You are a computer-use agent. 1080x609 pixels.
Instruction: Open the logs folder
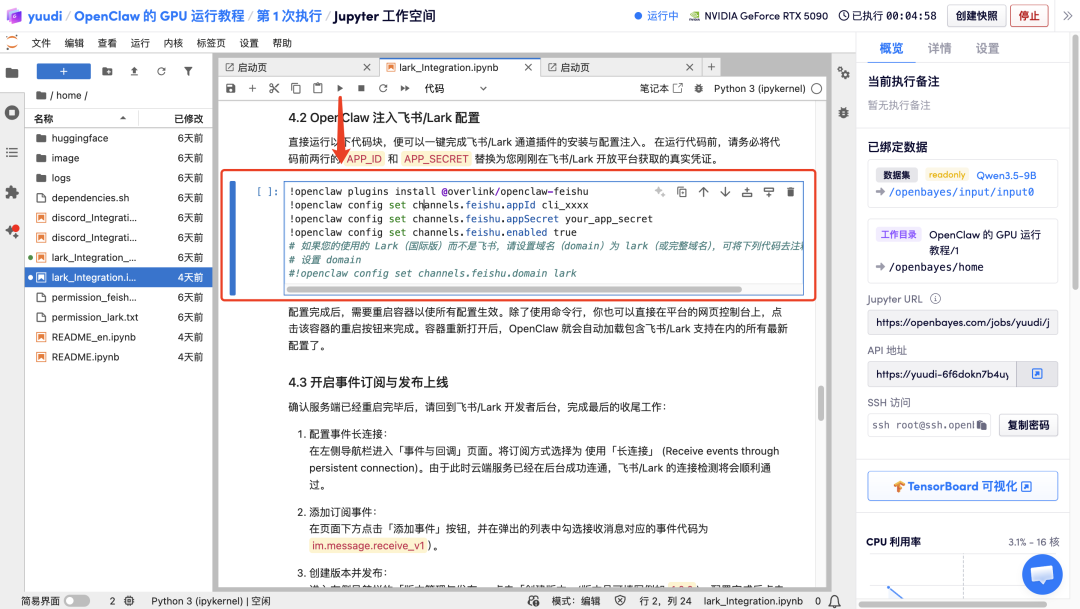(x=119, y=178)
